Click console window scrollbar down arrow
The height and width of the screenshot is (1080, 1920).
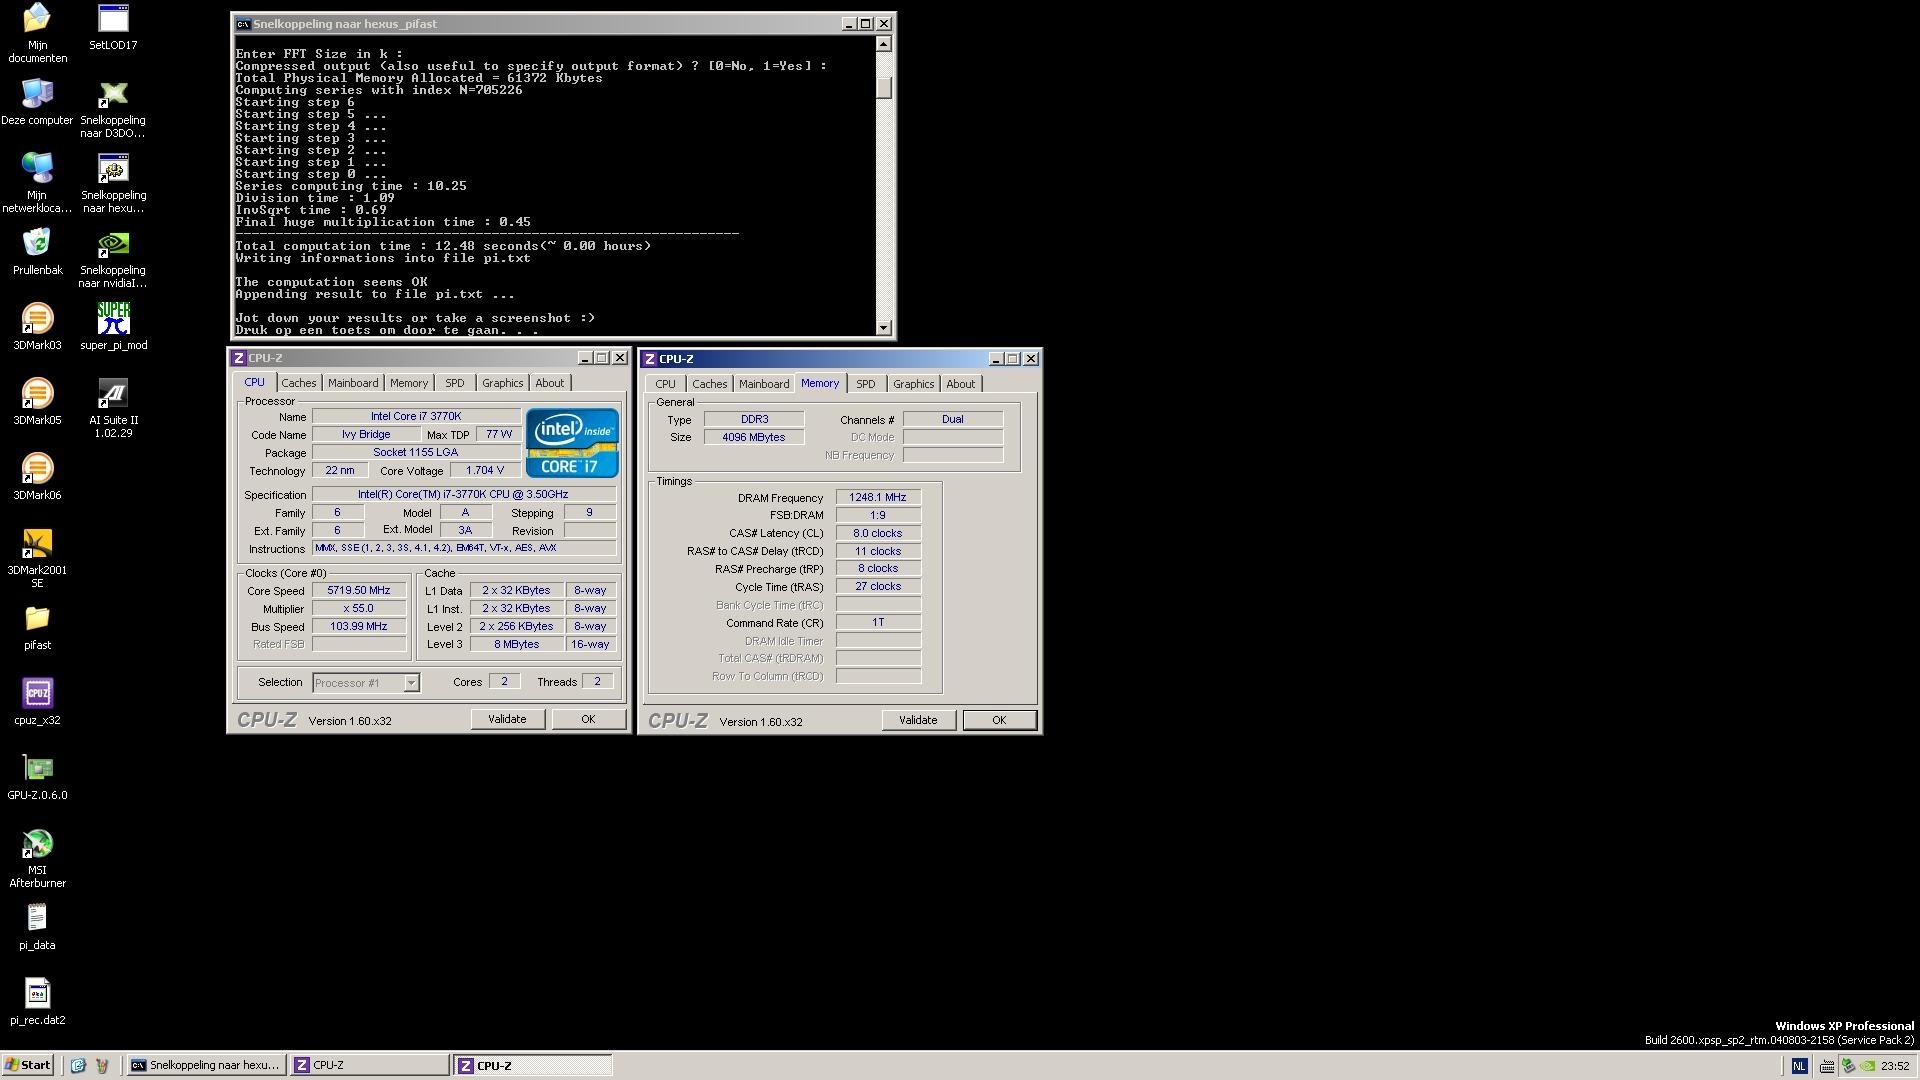[x=883, y=328]
